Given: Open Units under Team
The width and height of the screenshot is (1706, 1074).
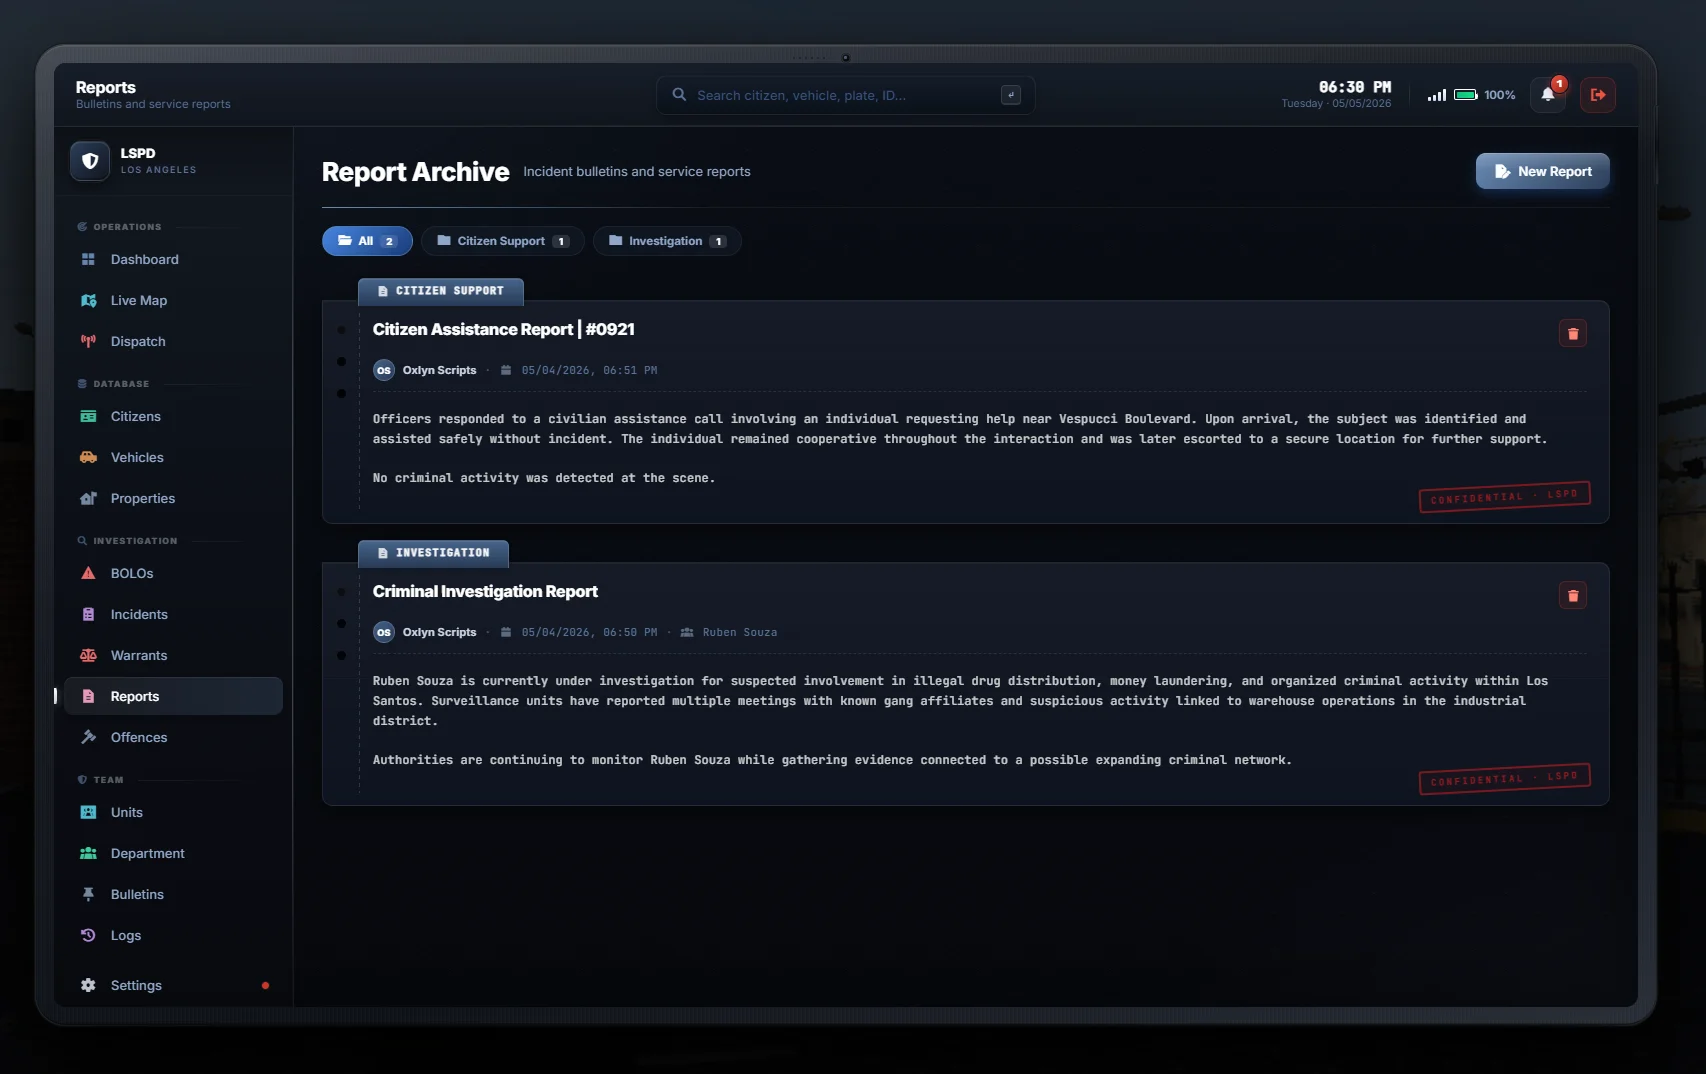Looking at the screenshot, I should tap(173, 812).
